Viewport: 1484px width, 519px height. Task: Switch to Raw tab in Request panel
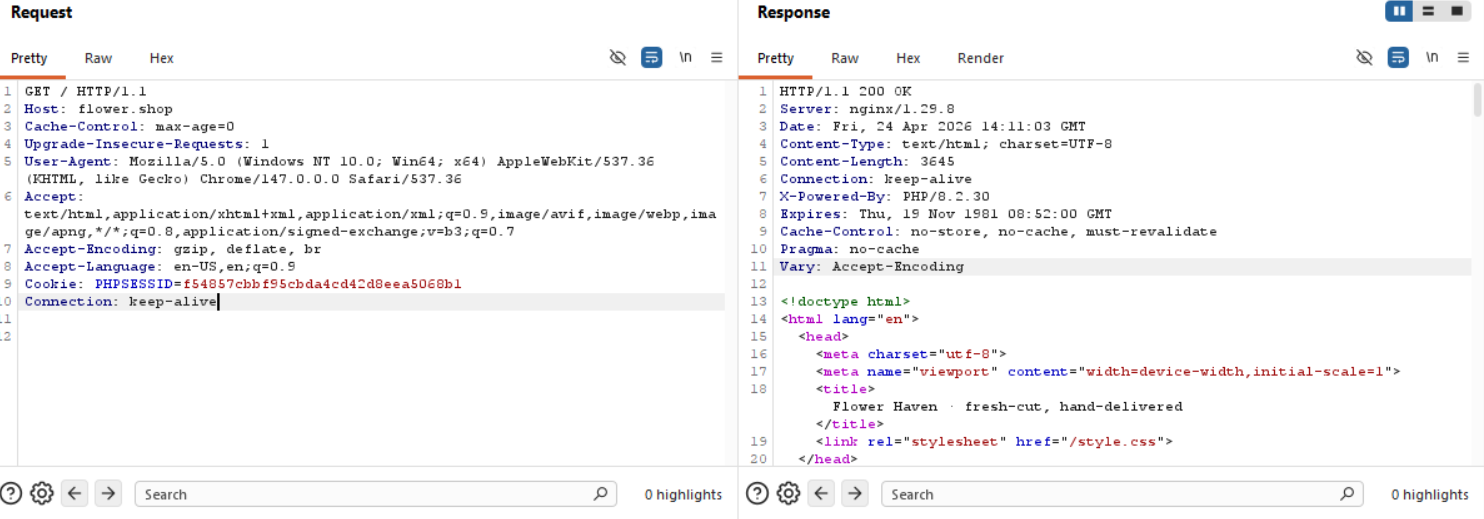(98, 58)
